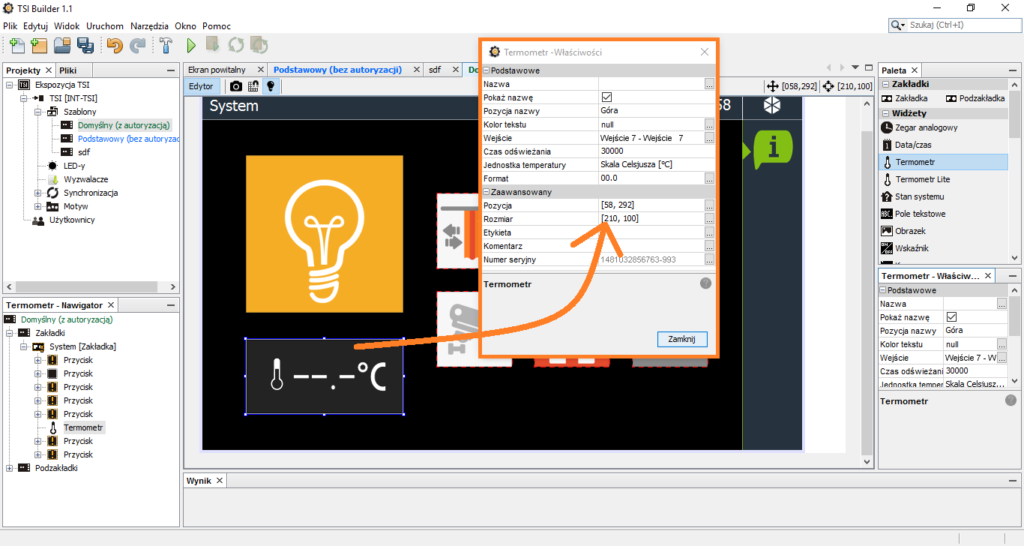1024x546 pixels.
Task: Collapse Zaawansowany section in Termometr dialog
Action: coord(487,192)
